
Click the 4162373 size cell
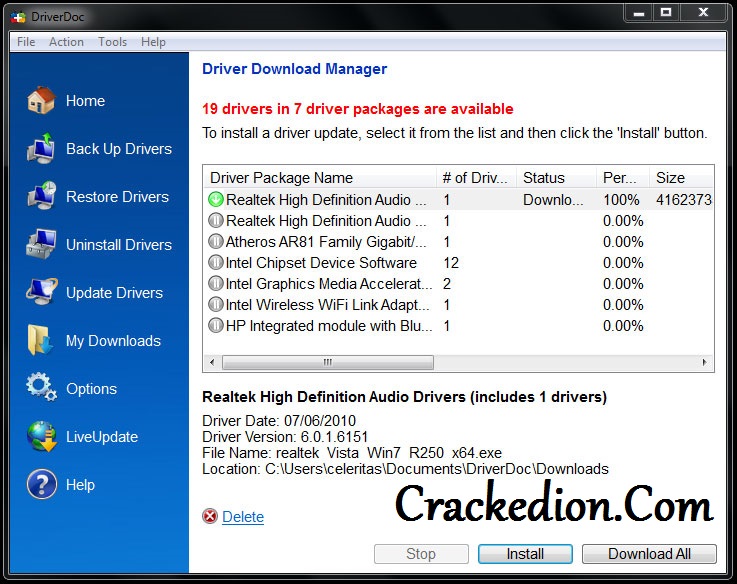(x=684, y=200)
